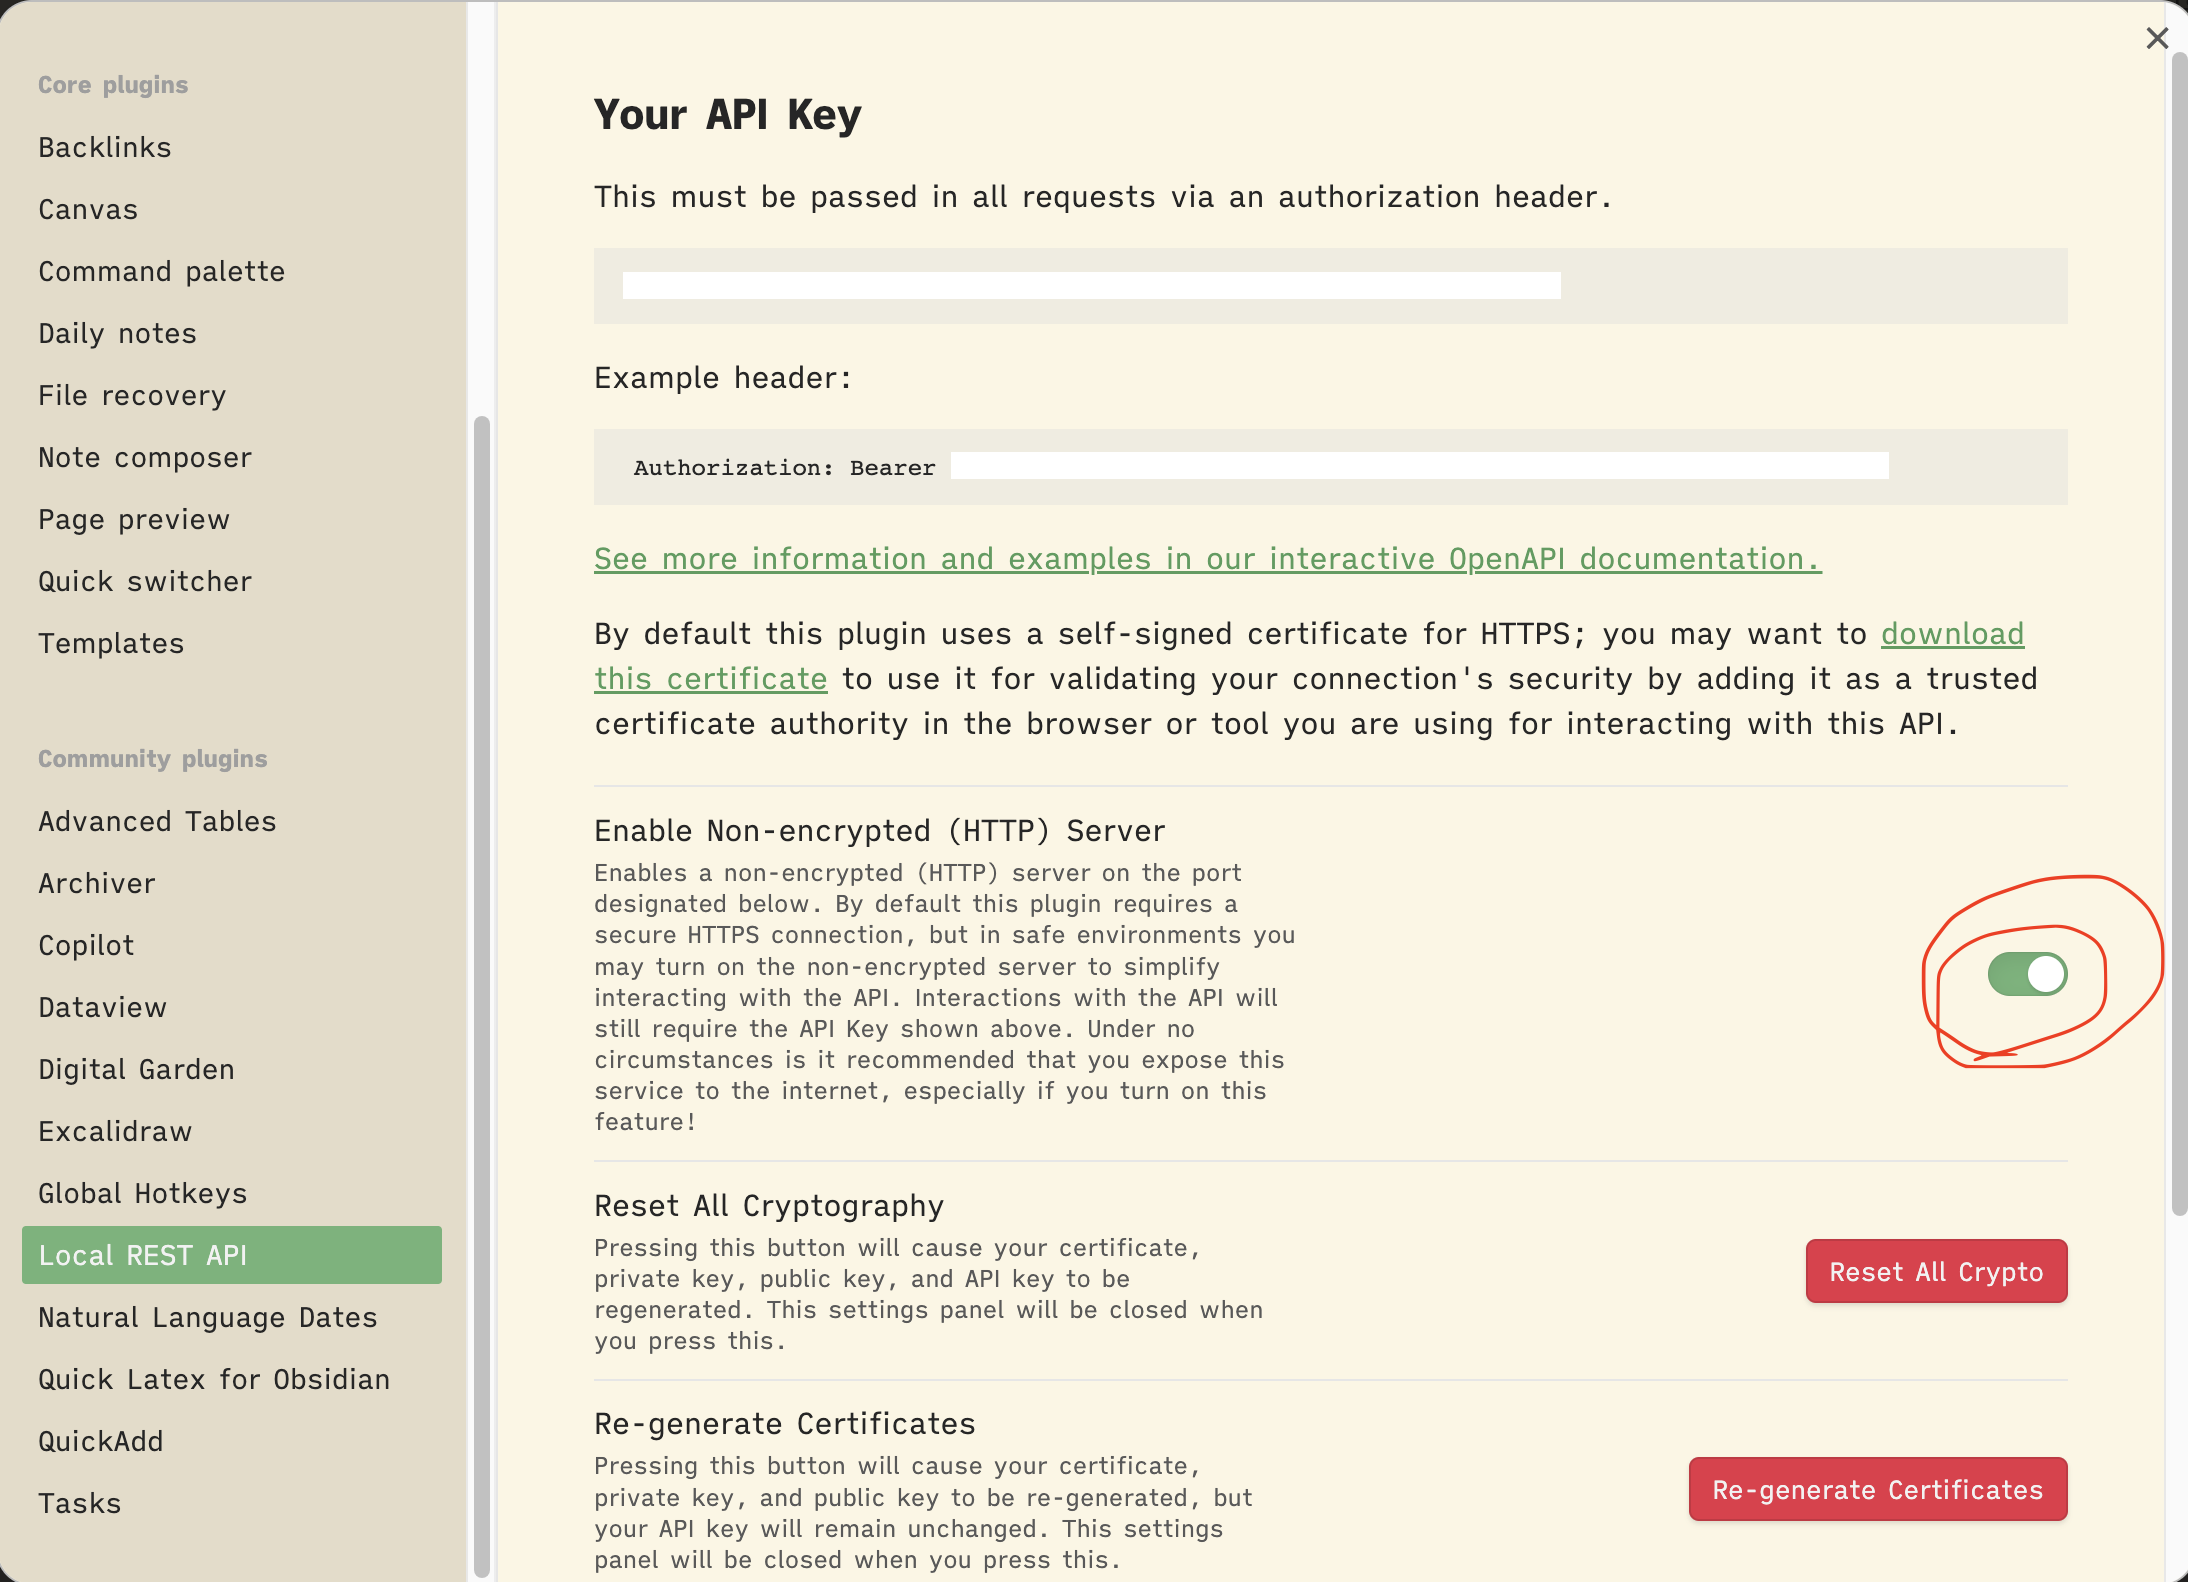Toggle the Non-encrypted HTTP Server switch
The width and height of the screenshot is (2188, 1582).
pos(2027,974)
